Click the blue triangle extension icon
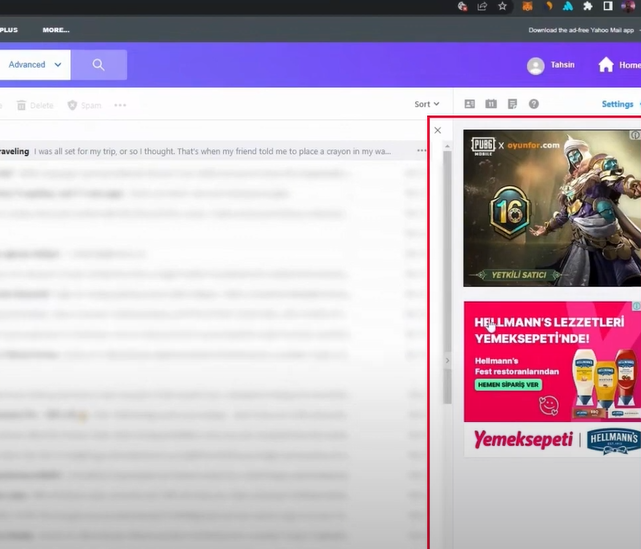This screenshot has width=641, height=549. [x=568, y=6]
